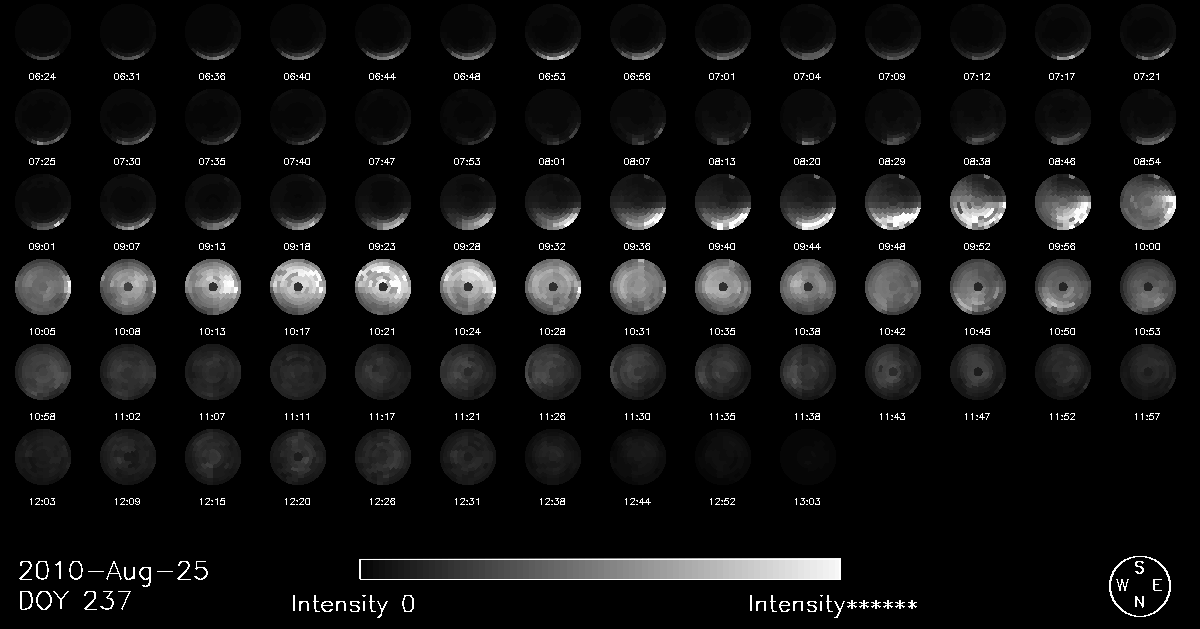Select the disk image labeled 09:01
This screenshot has height=629, width=1200.
click(42, 202)
